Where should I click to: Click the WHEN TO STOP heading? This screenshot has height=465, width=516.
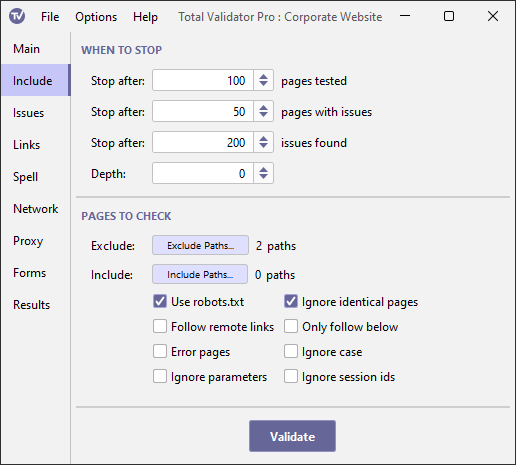[x=122, y=50]
